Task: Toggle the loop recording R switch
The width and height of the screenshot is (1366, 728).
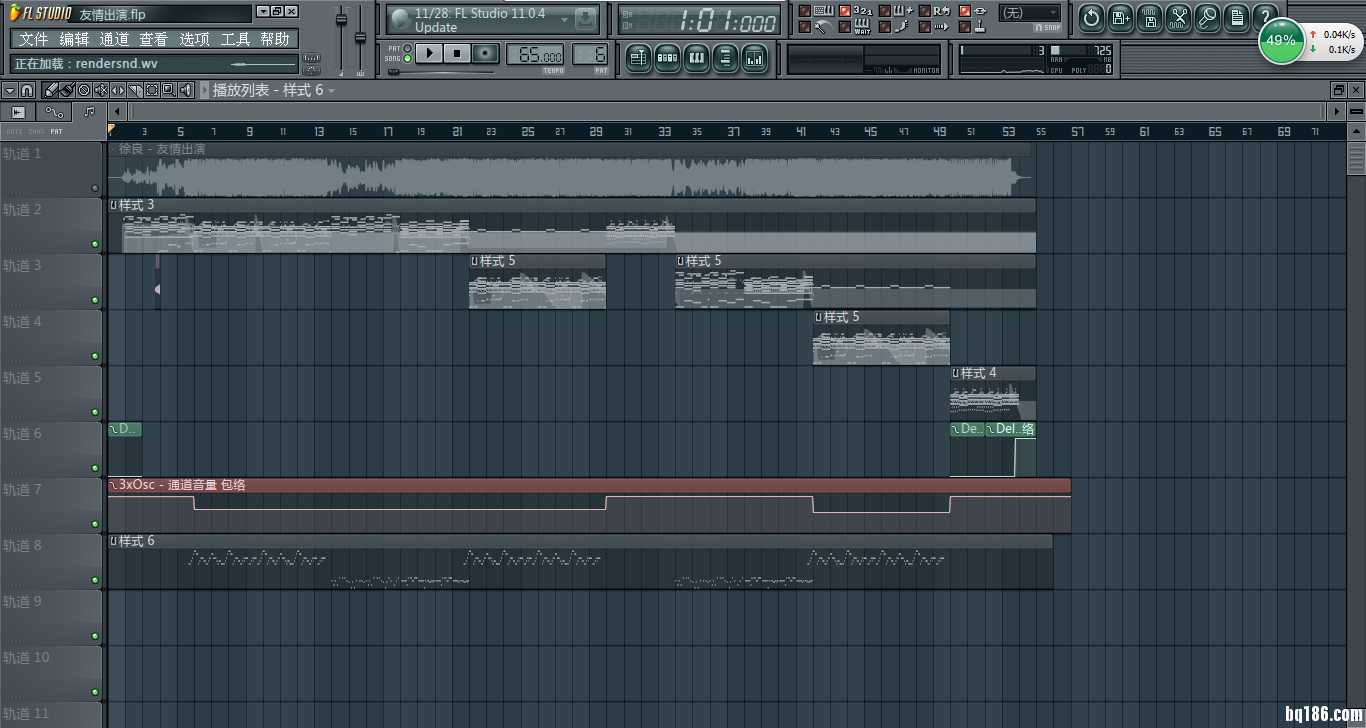Action: pos(925,11)
